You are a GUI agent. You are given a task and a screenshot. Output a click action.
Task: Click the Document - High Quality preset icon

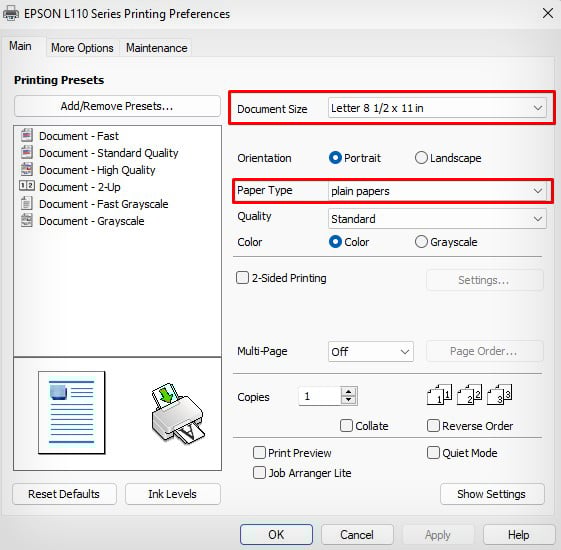point(26,169)
